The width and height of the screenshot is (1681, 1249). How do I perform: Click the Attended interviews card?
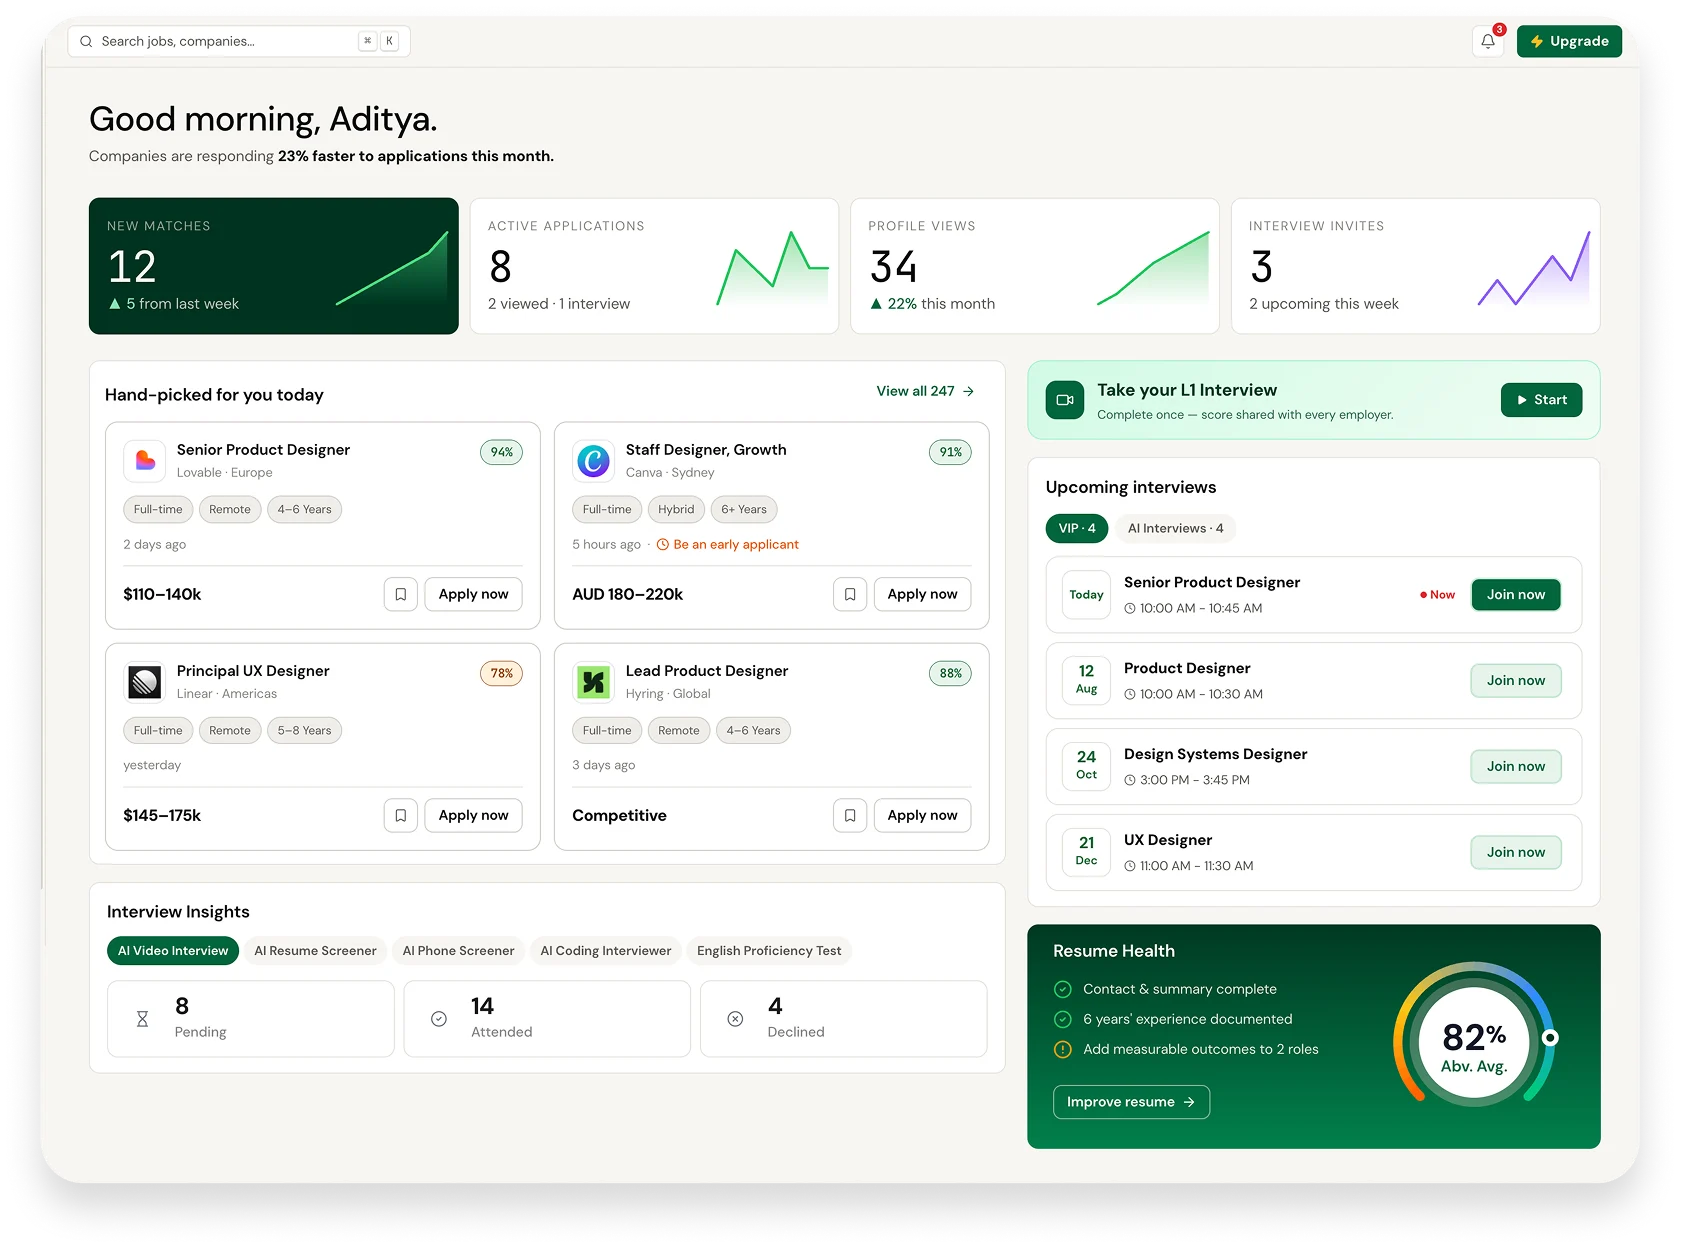coord(547,1019)
